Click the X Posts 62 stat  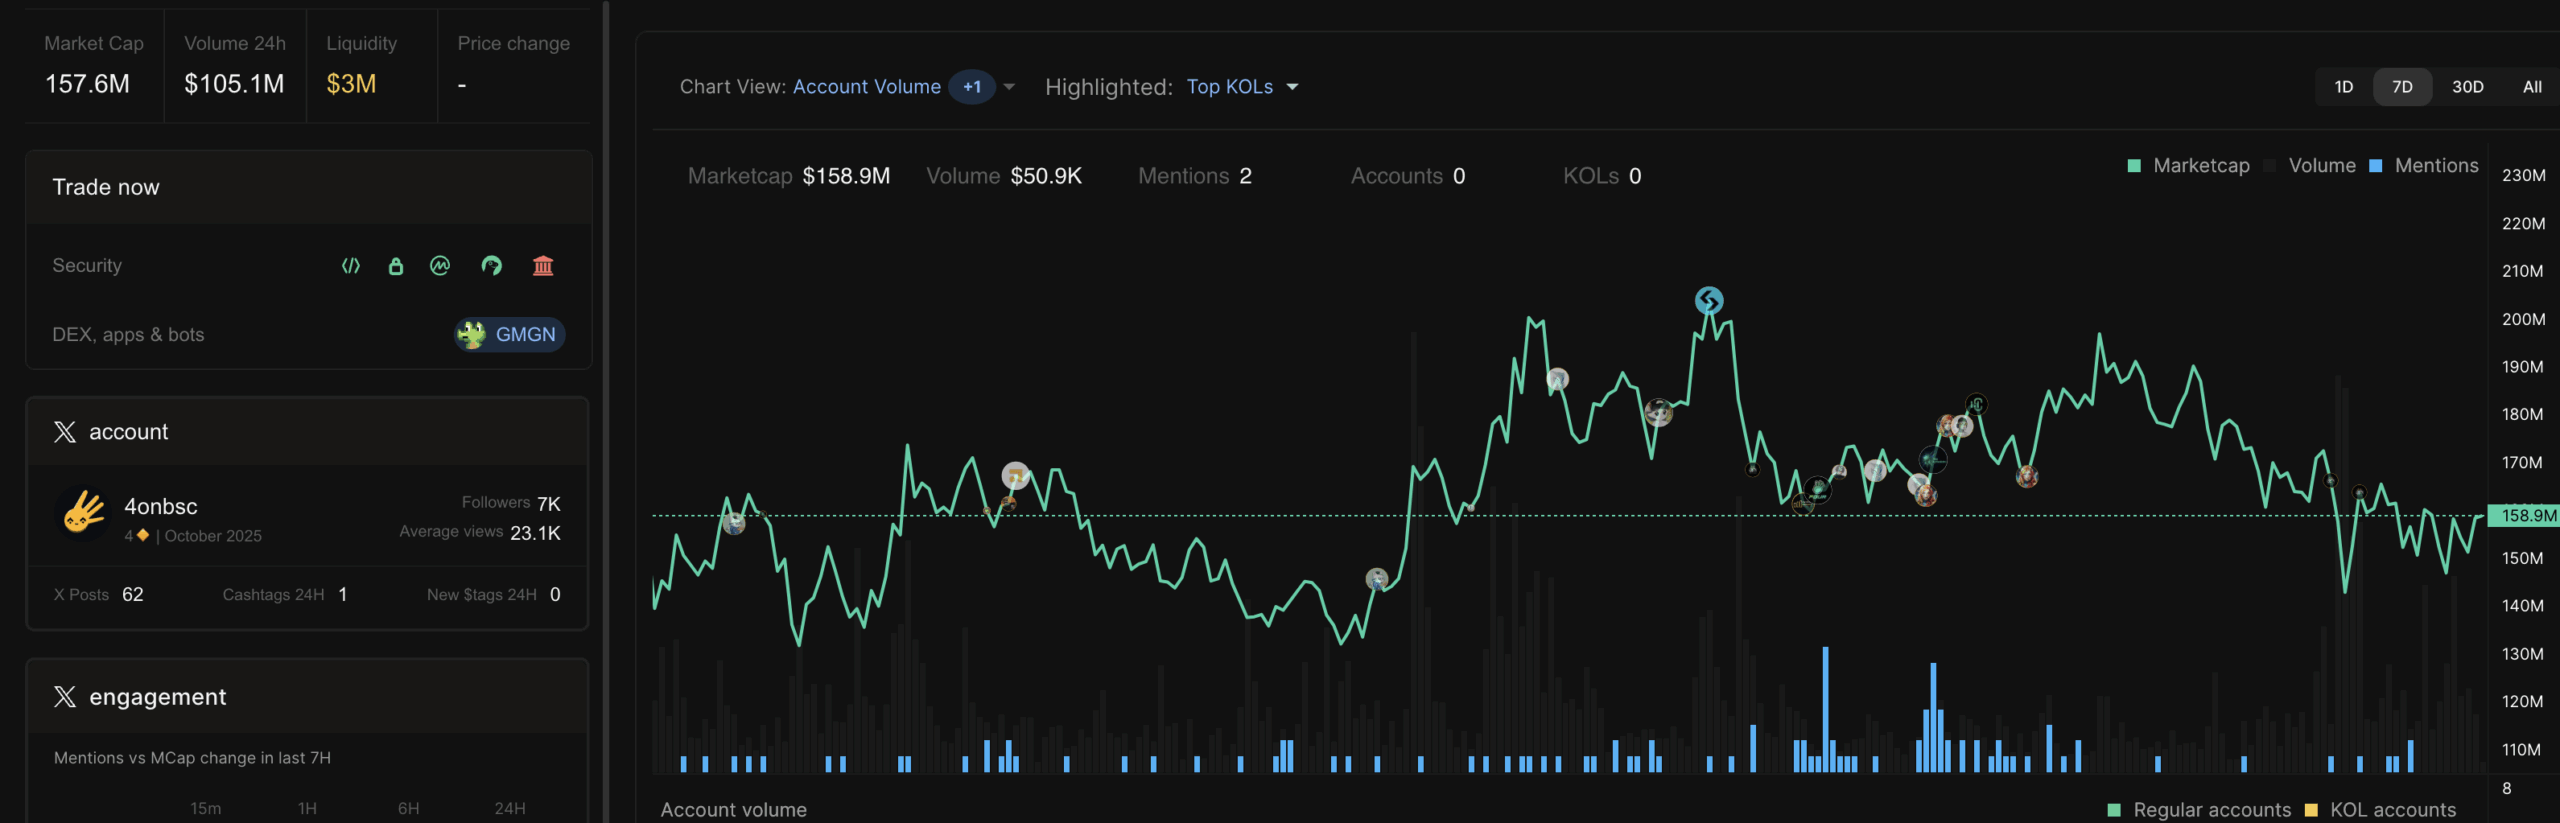point(99,595)
